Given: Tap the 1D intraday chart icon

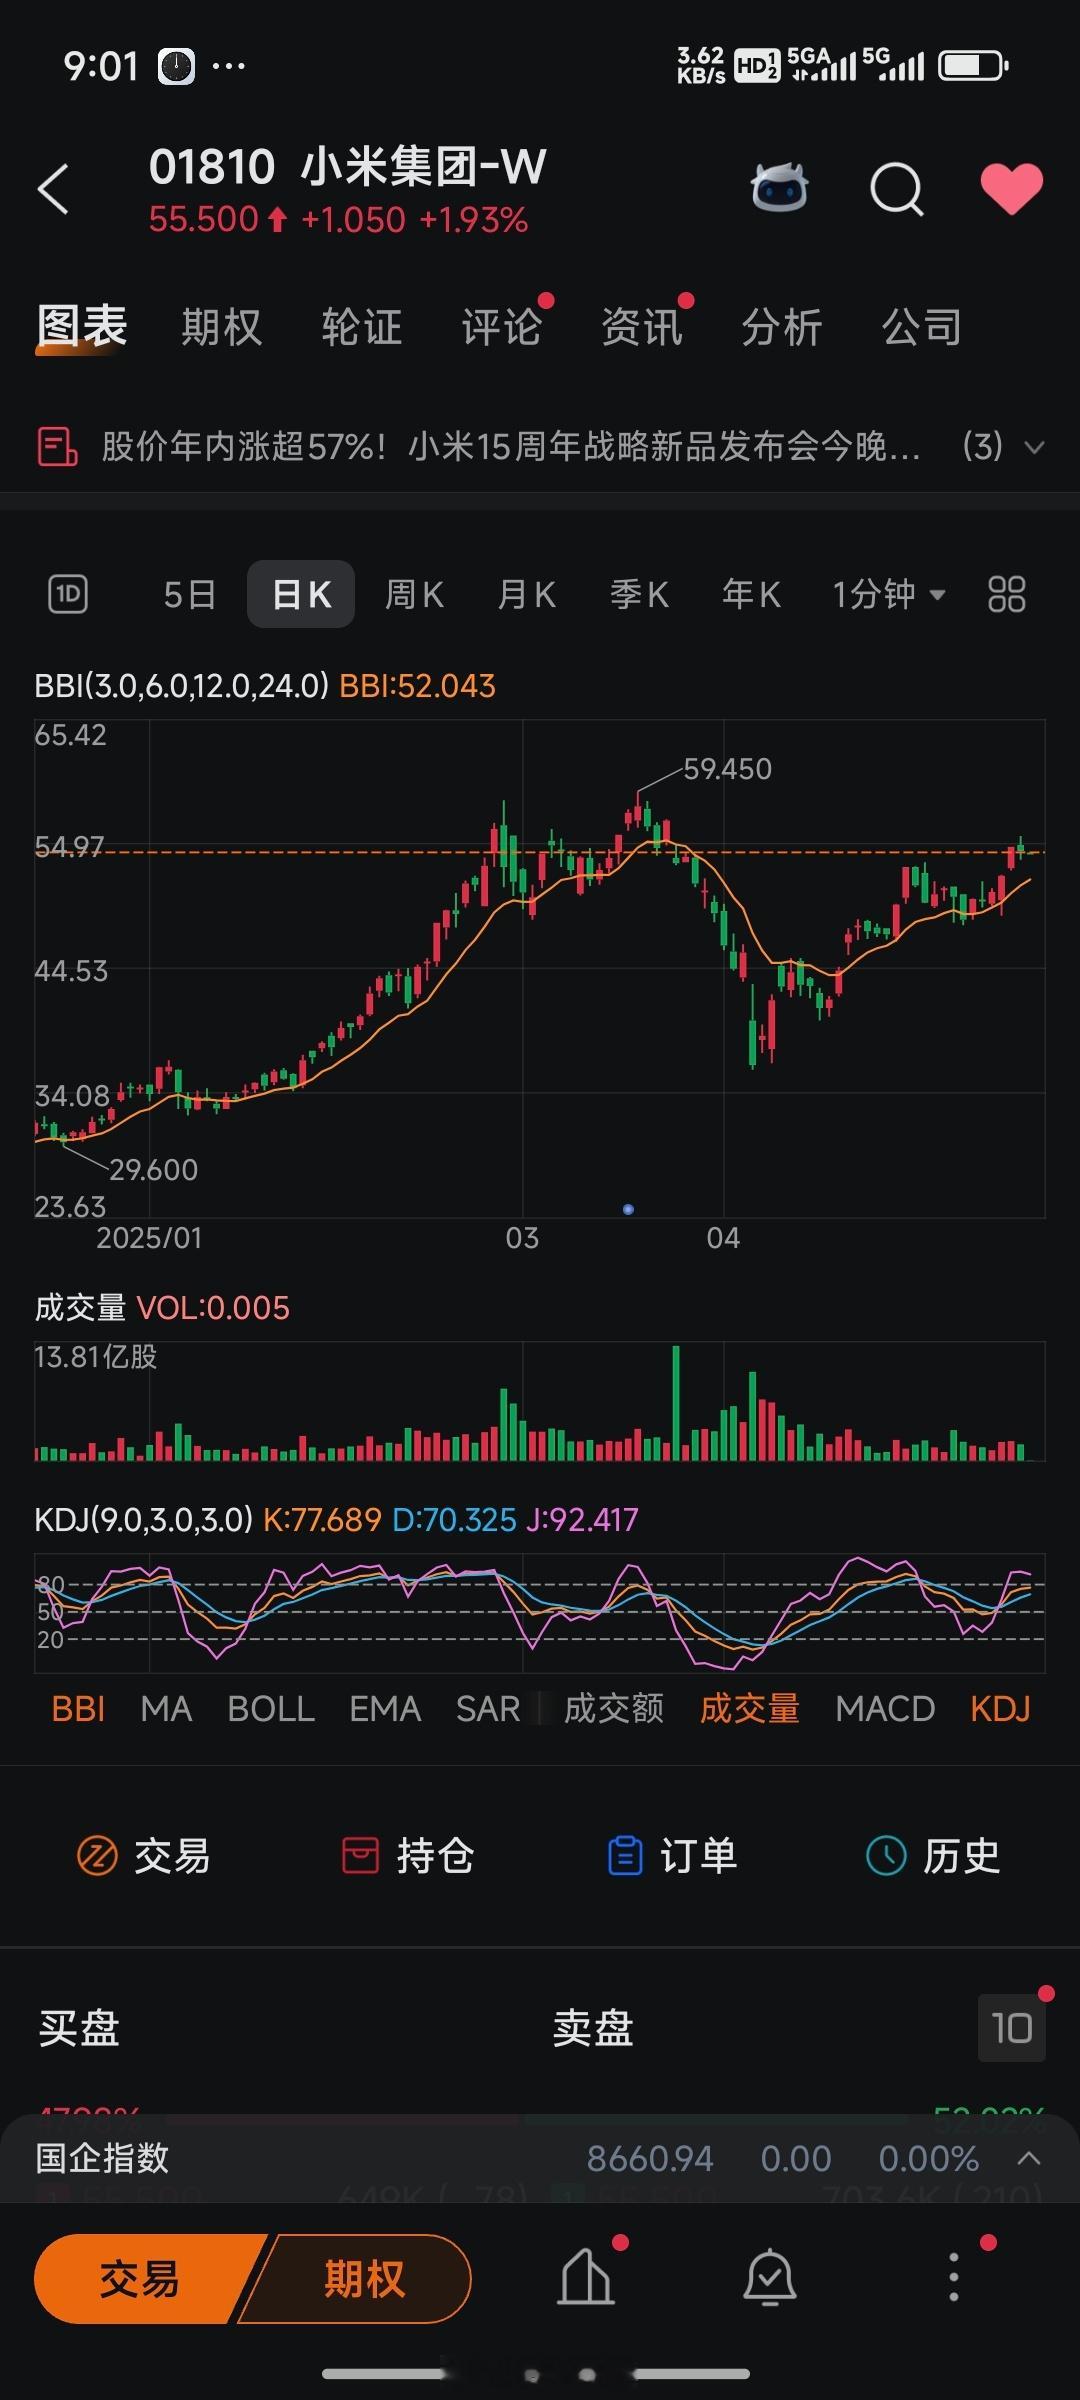Looking at the screenshot, I should 68,594.
